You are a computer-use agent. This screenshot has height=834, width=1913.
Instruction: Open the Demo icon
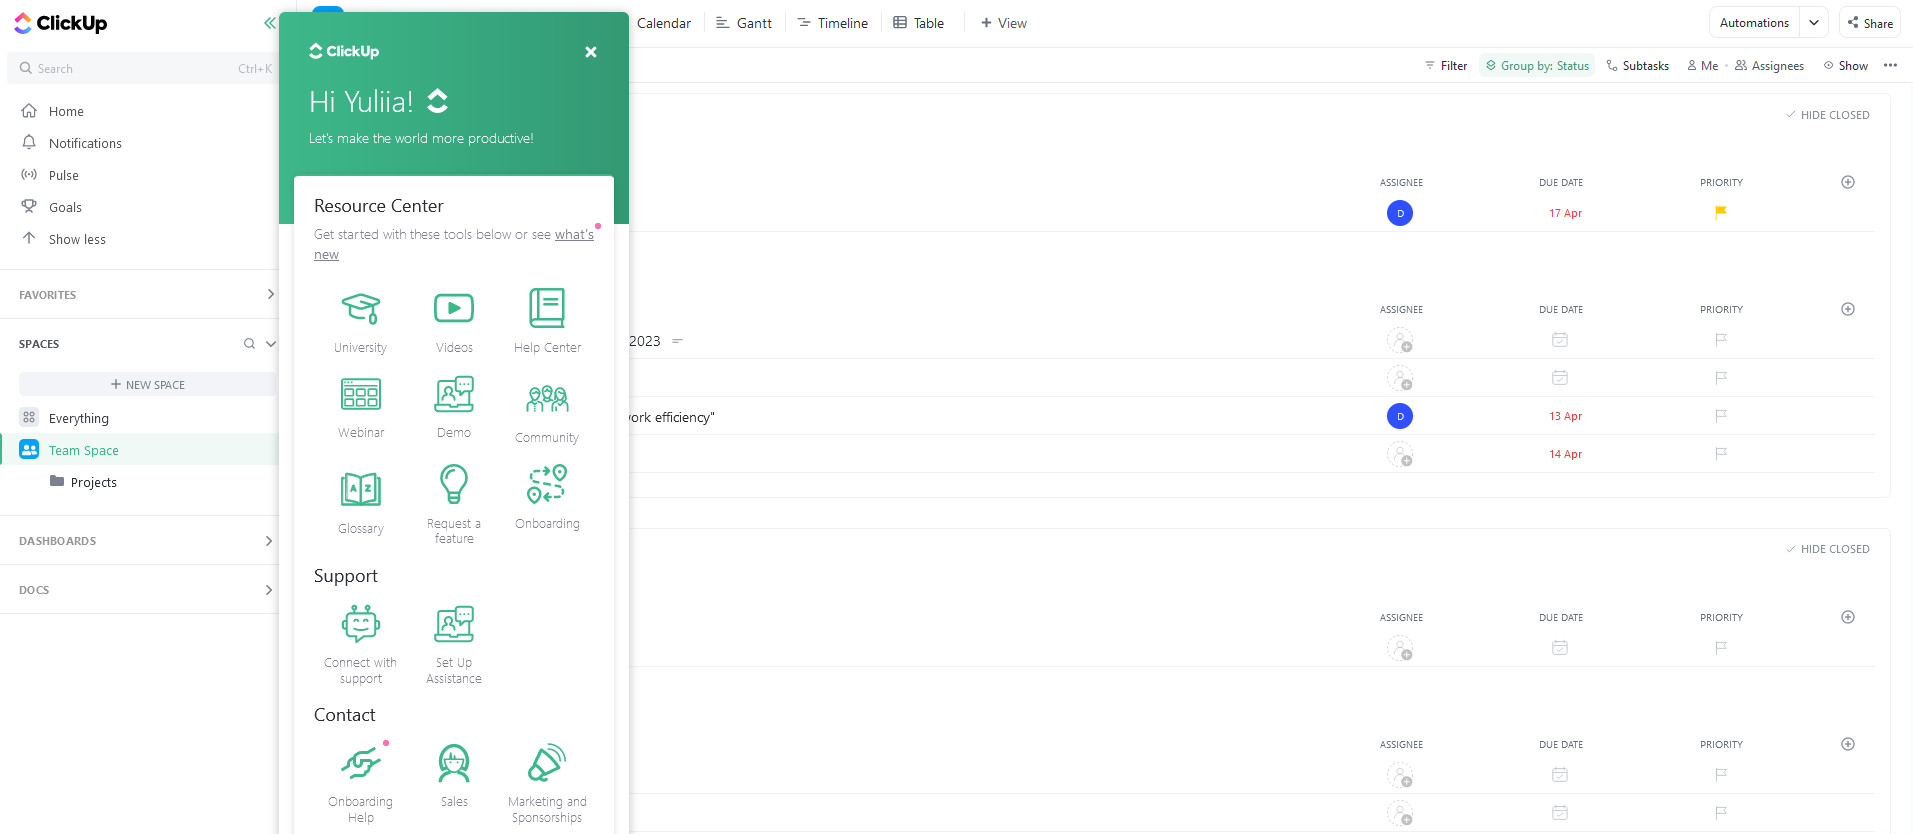coord(454,395)
